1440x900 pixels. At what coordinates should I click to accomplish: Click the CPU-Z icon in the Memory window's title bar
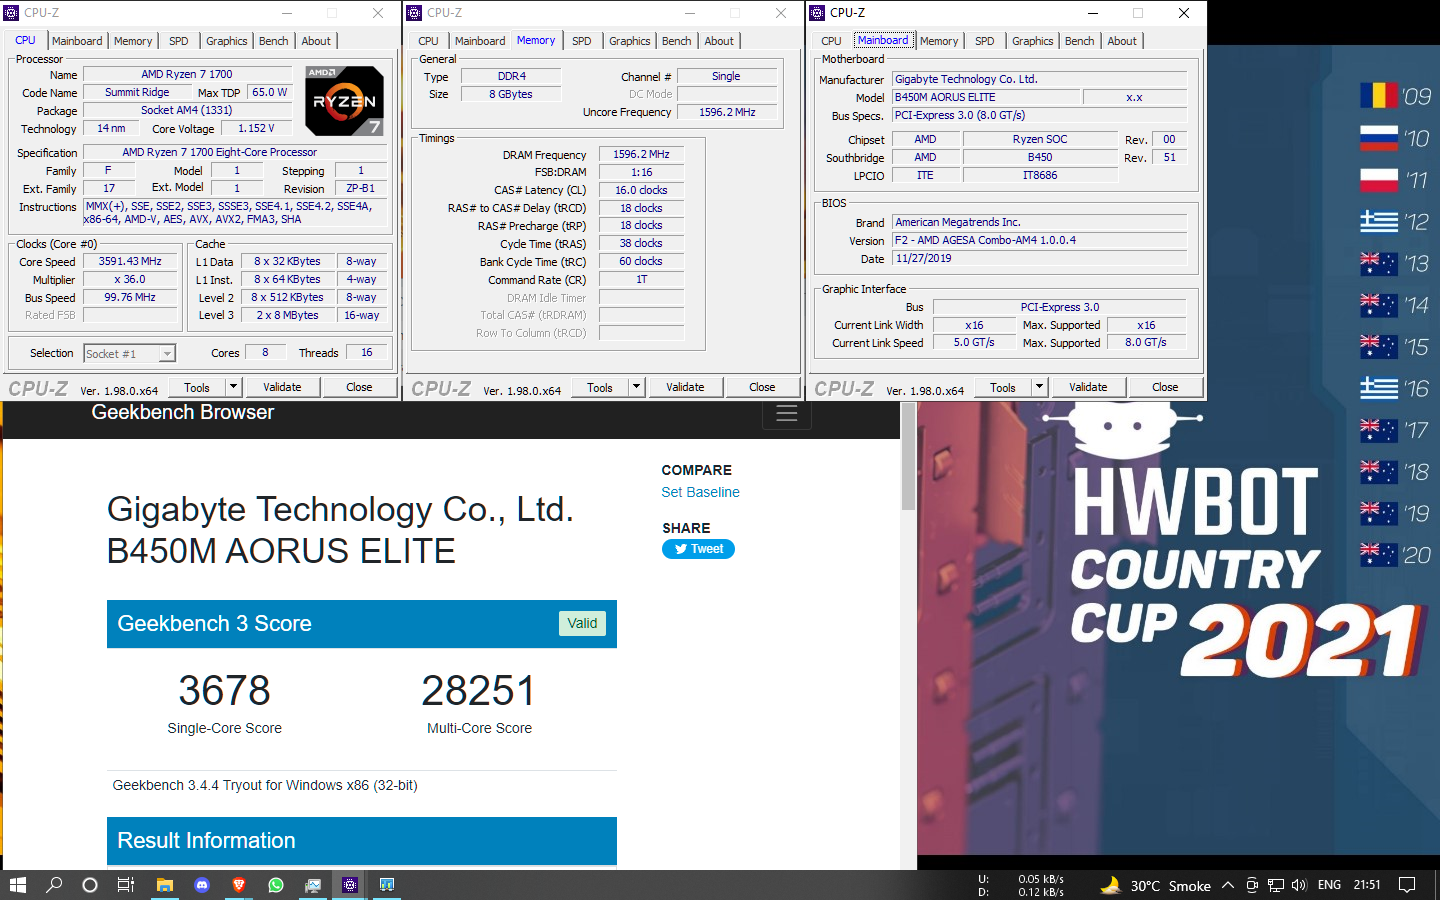[x=414, y=13]
